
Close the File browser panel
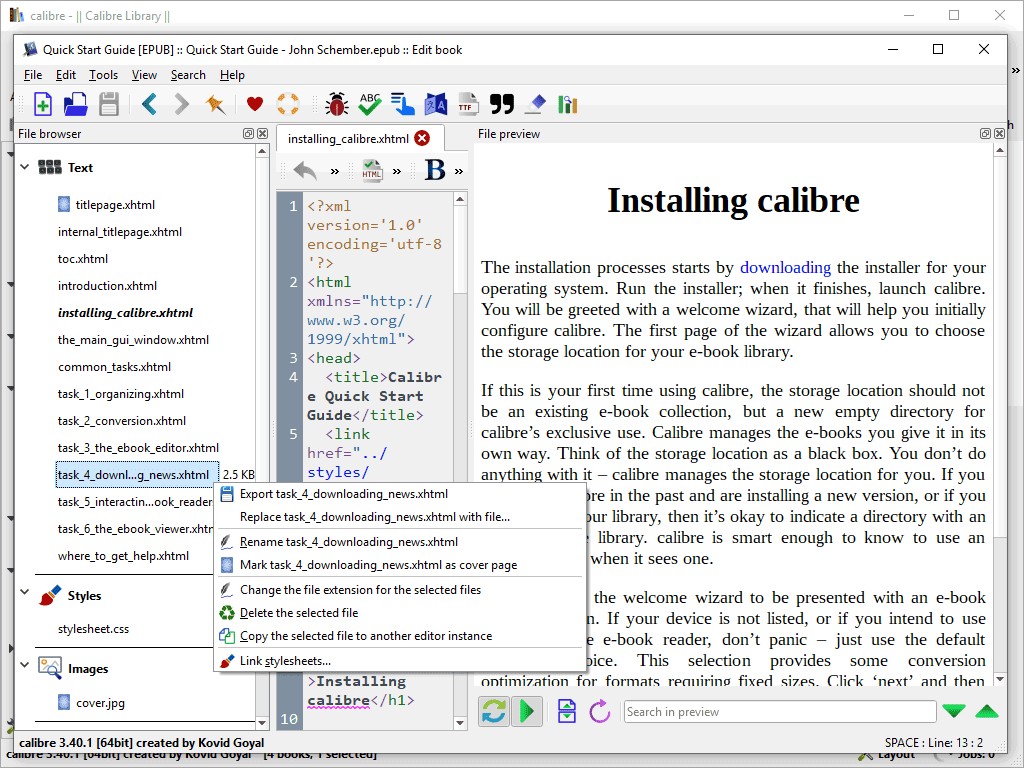point(263,133)
